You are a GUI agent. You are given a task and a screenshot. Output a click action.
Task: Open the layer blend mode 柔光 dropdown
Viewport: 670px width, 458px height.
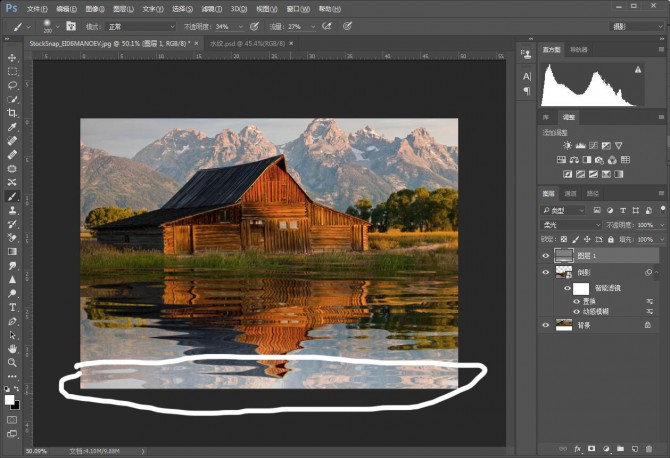[x=570, y=225]
